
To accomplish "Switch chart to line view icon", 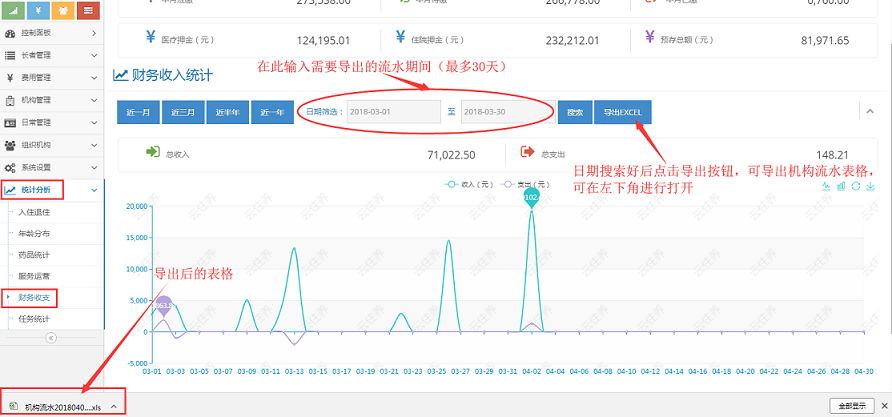I will pos(826,186).
